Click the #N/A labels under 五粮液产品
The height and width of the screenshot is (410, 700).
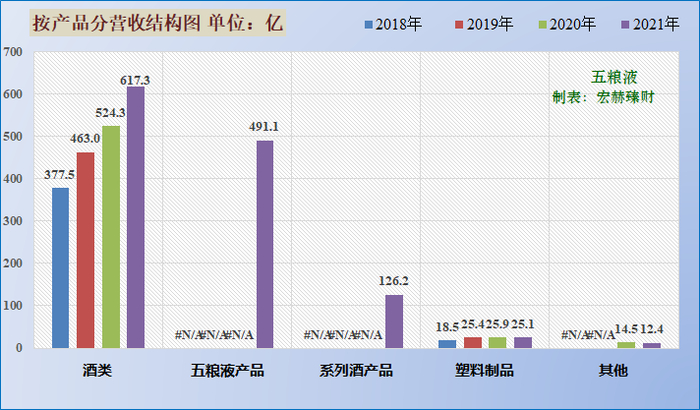pyautogui.click(x=214, y=335)
